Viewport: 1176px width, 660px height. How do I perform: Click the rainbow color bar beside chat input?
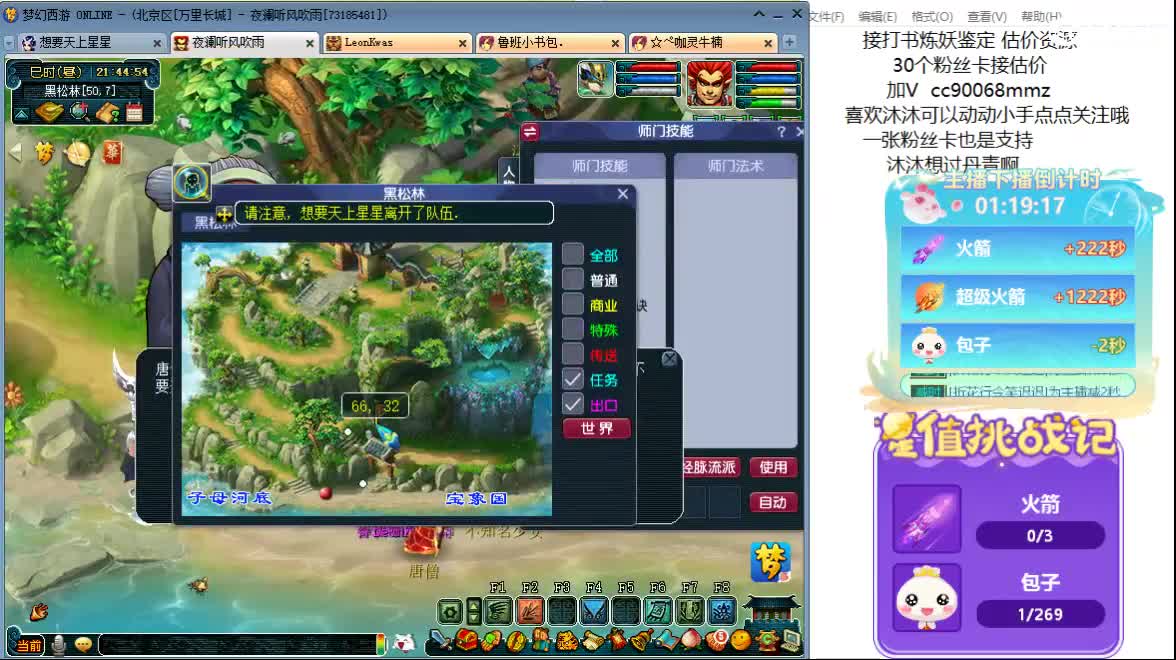point(381,644)
